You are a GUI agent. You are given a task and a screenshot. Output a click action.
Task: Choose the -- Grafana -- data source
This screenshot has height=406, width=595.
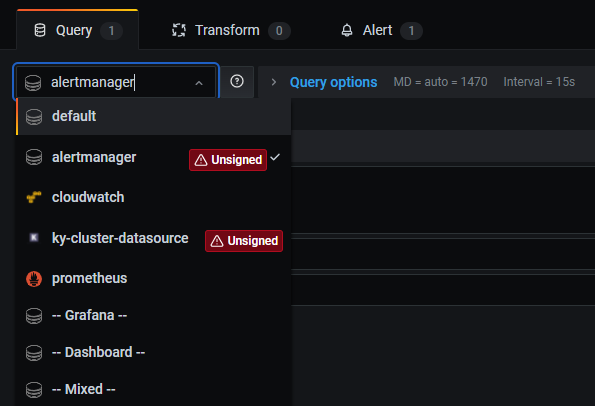[x=153, y=315]
